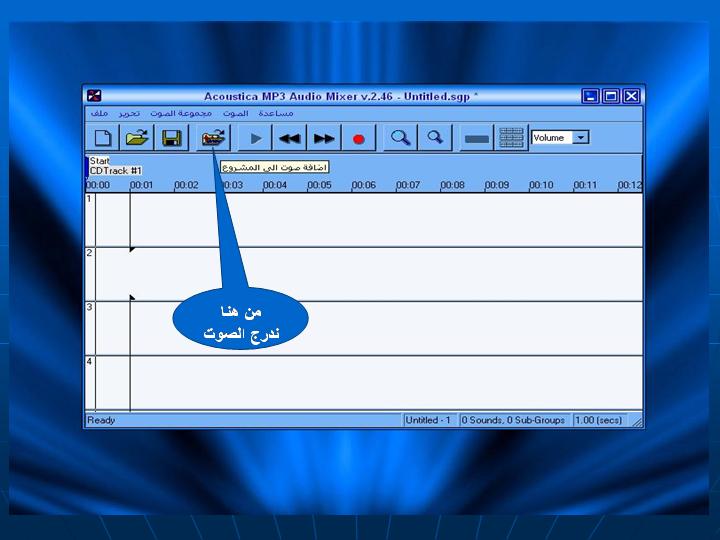Rewind using the double left arrows

(x=290, y=138)
